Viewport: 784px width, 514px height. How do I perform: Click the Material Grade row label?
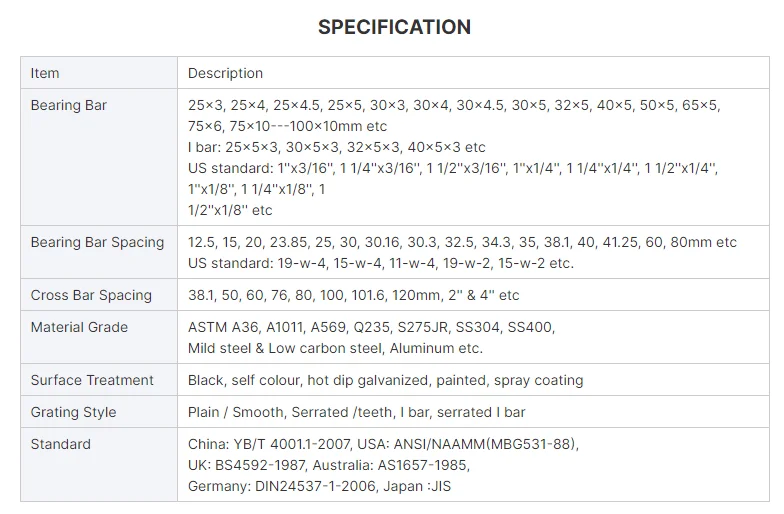point(79,327)
